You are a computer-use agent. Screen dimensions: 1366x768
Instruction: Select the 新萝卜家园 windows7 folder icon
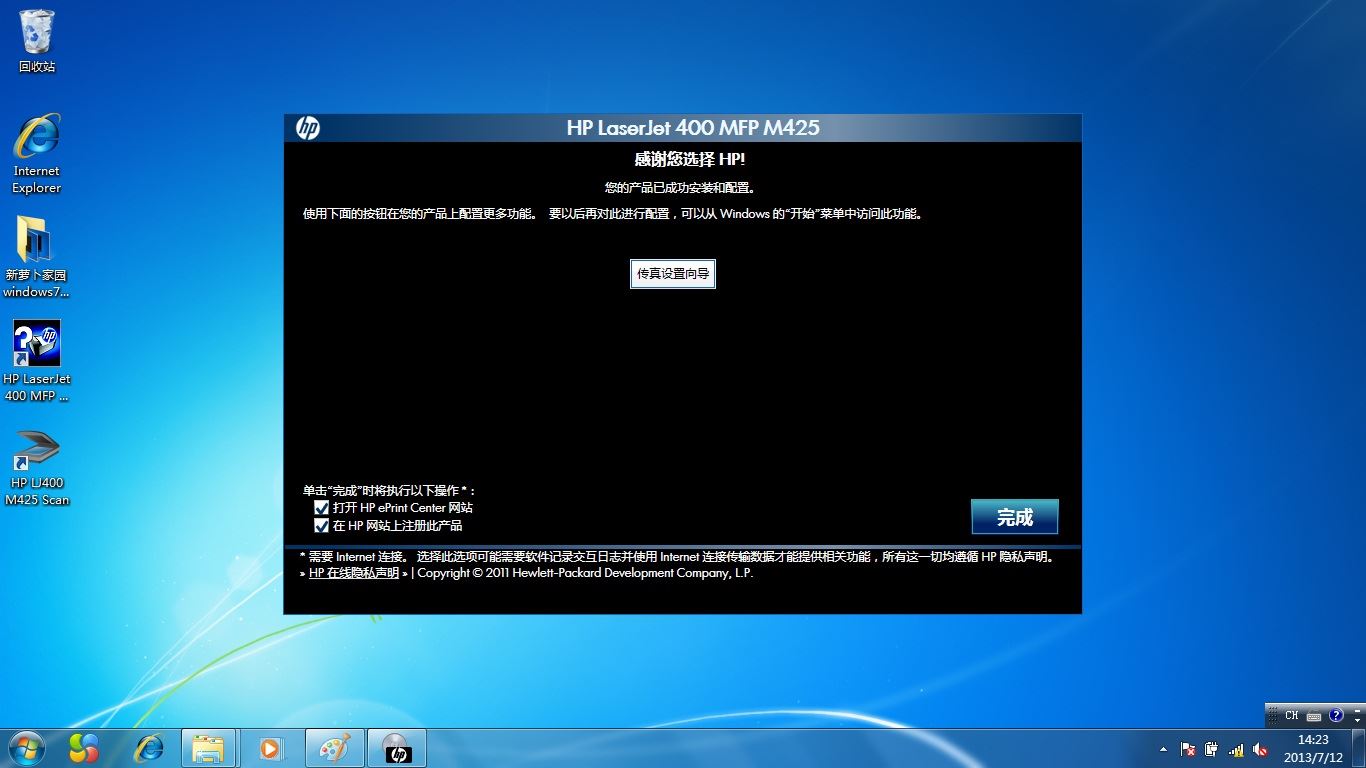coord(37,258)
